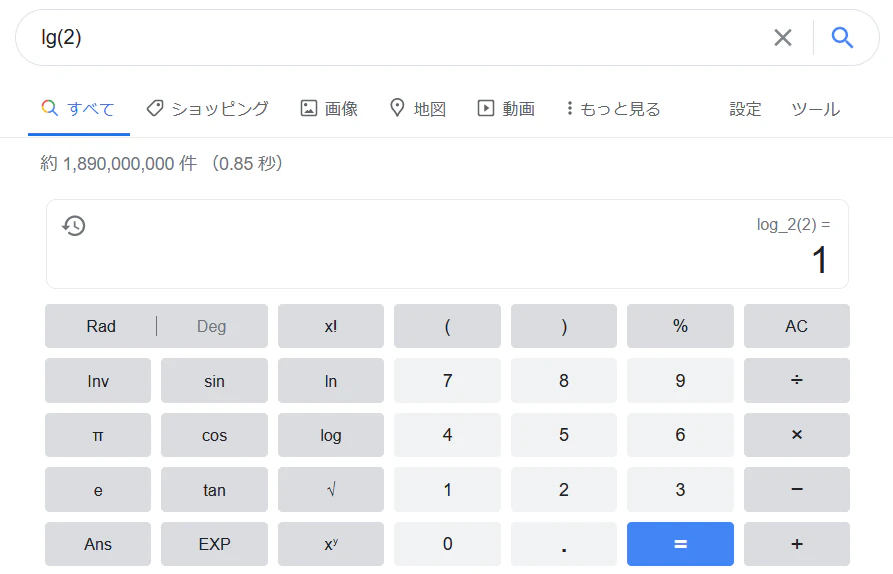Insert a closing parenthesis
The height and width of the screenshot is (574, 893).
[x=564, y=326]
